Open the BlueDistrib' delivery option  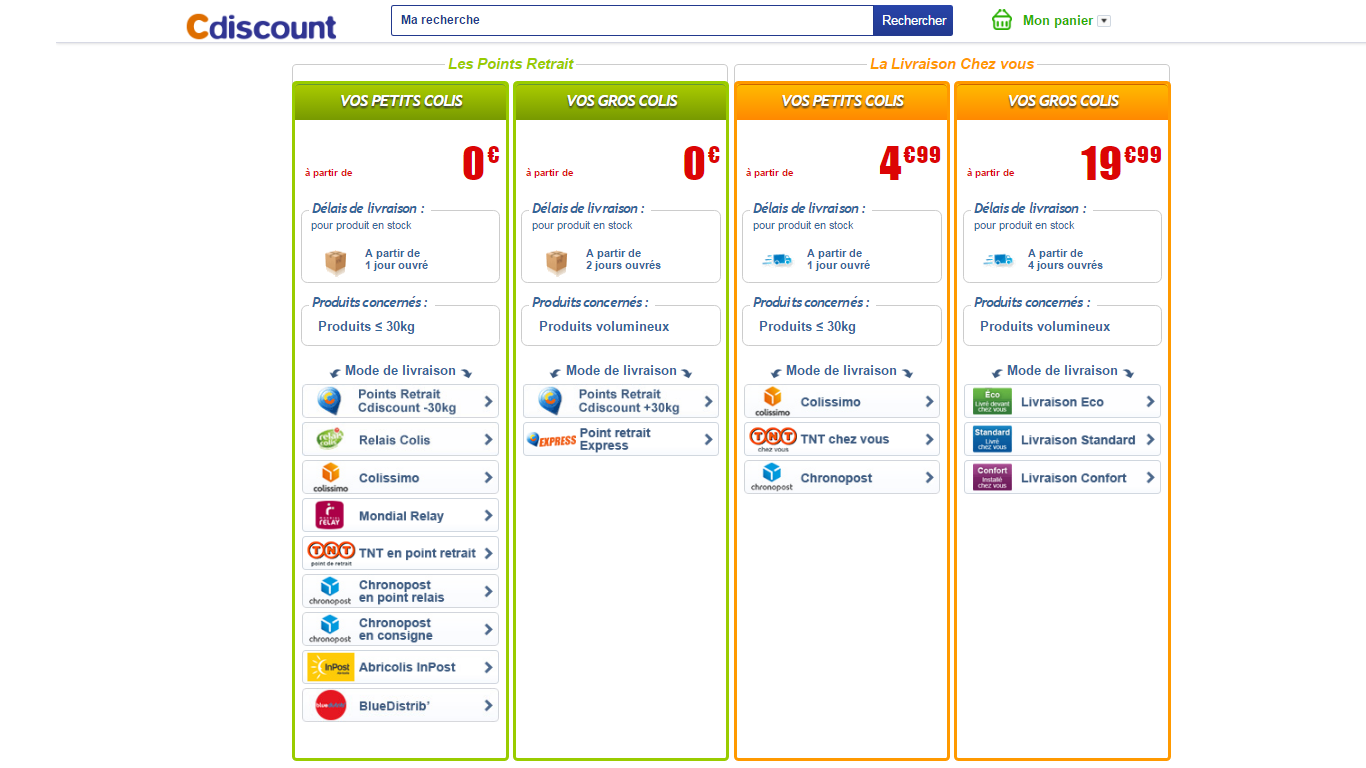click(400, 705)
